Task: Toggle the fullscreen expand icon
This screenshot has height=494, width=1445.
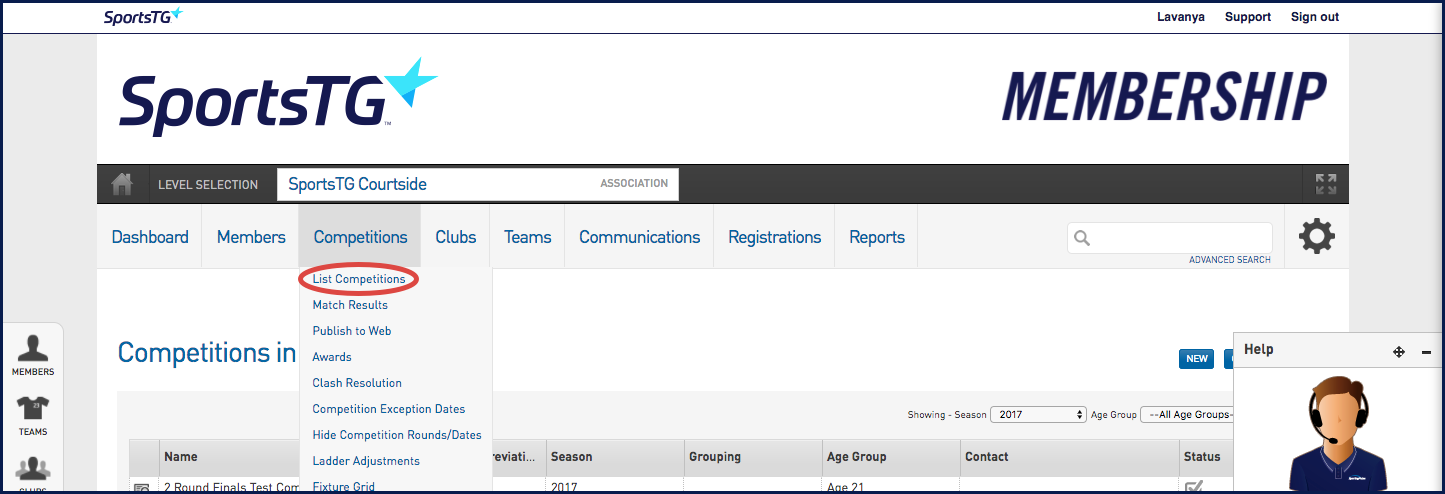Action: (1326, 184)
